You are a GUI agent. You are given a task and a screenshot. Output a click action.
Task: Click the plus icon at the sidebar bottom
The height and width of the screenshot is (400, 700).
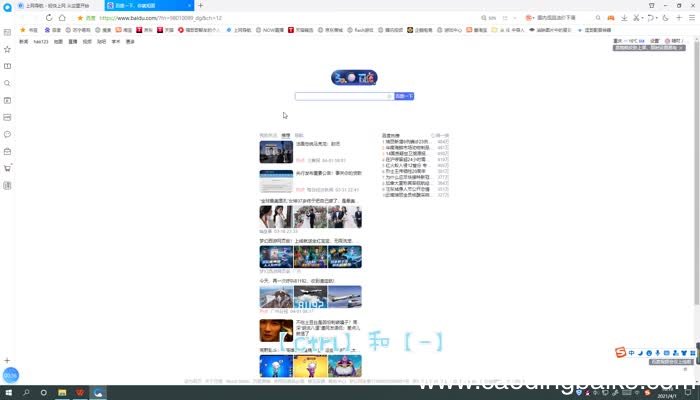click(7, 360)
